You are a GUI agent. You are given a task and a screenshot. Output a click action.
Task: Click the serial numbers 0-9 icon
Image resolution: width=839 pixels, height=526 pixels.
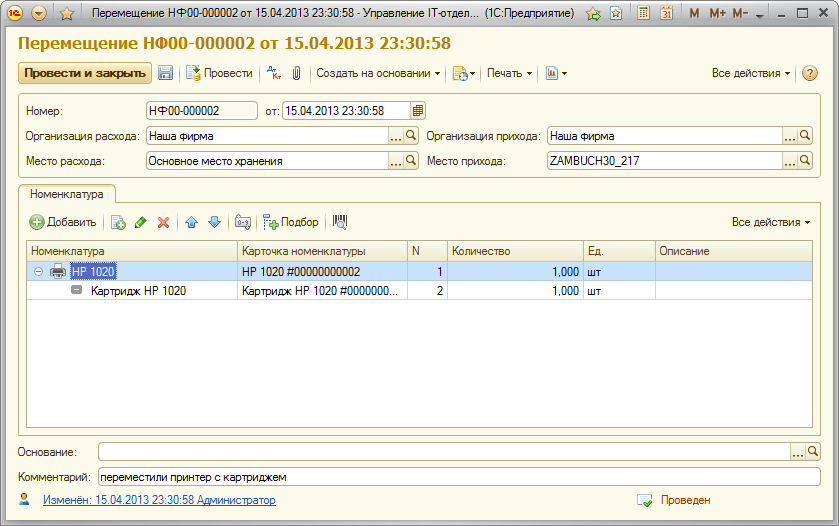(x=243, y=222)
